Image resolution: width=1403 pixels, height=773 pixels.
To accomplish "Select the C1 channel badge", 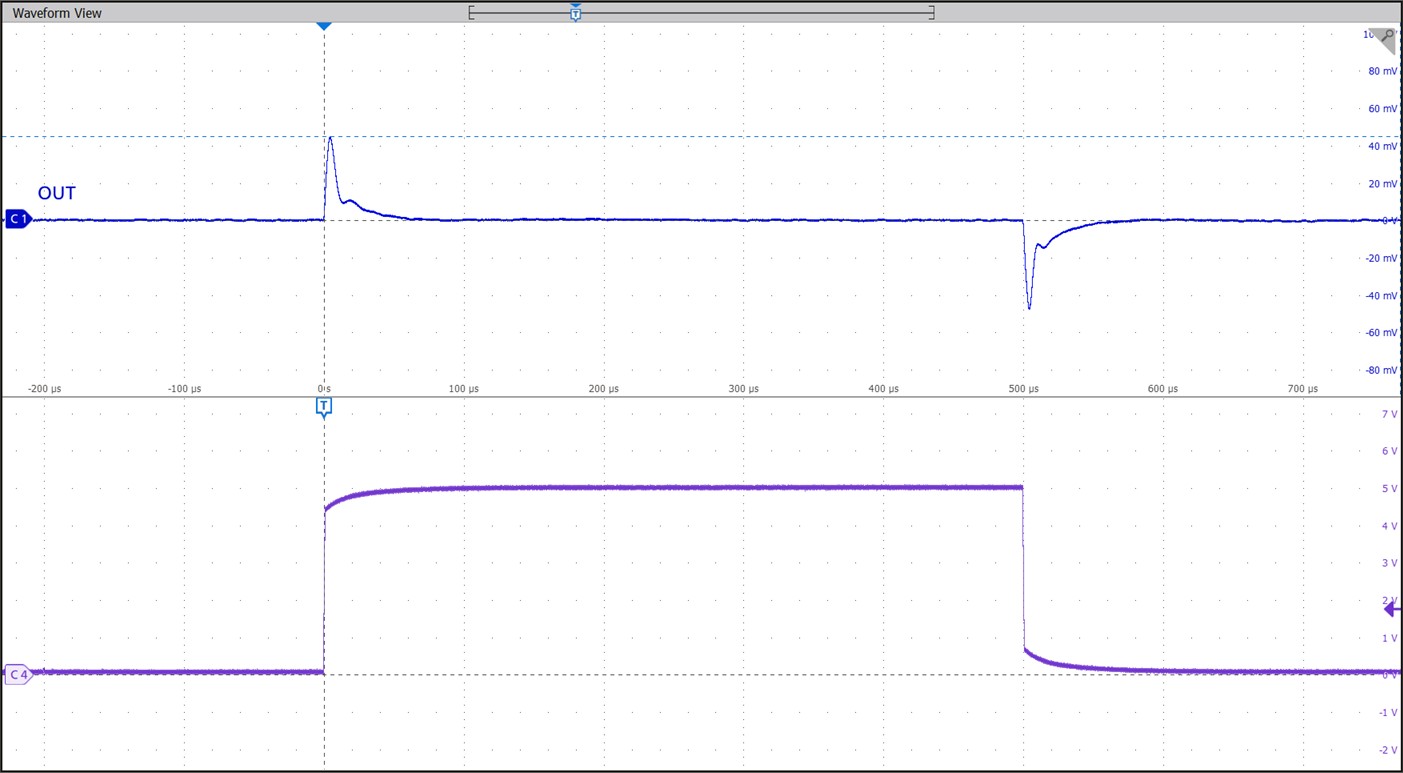I will [x=17, y=219].
